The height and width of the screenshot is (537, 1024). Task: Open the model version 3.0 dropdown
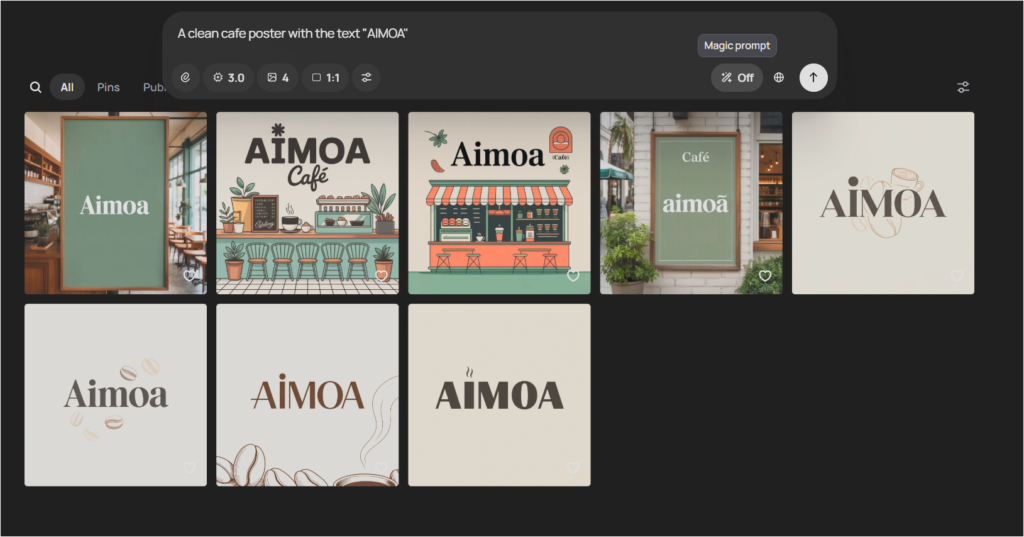tap(228, 77)
